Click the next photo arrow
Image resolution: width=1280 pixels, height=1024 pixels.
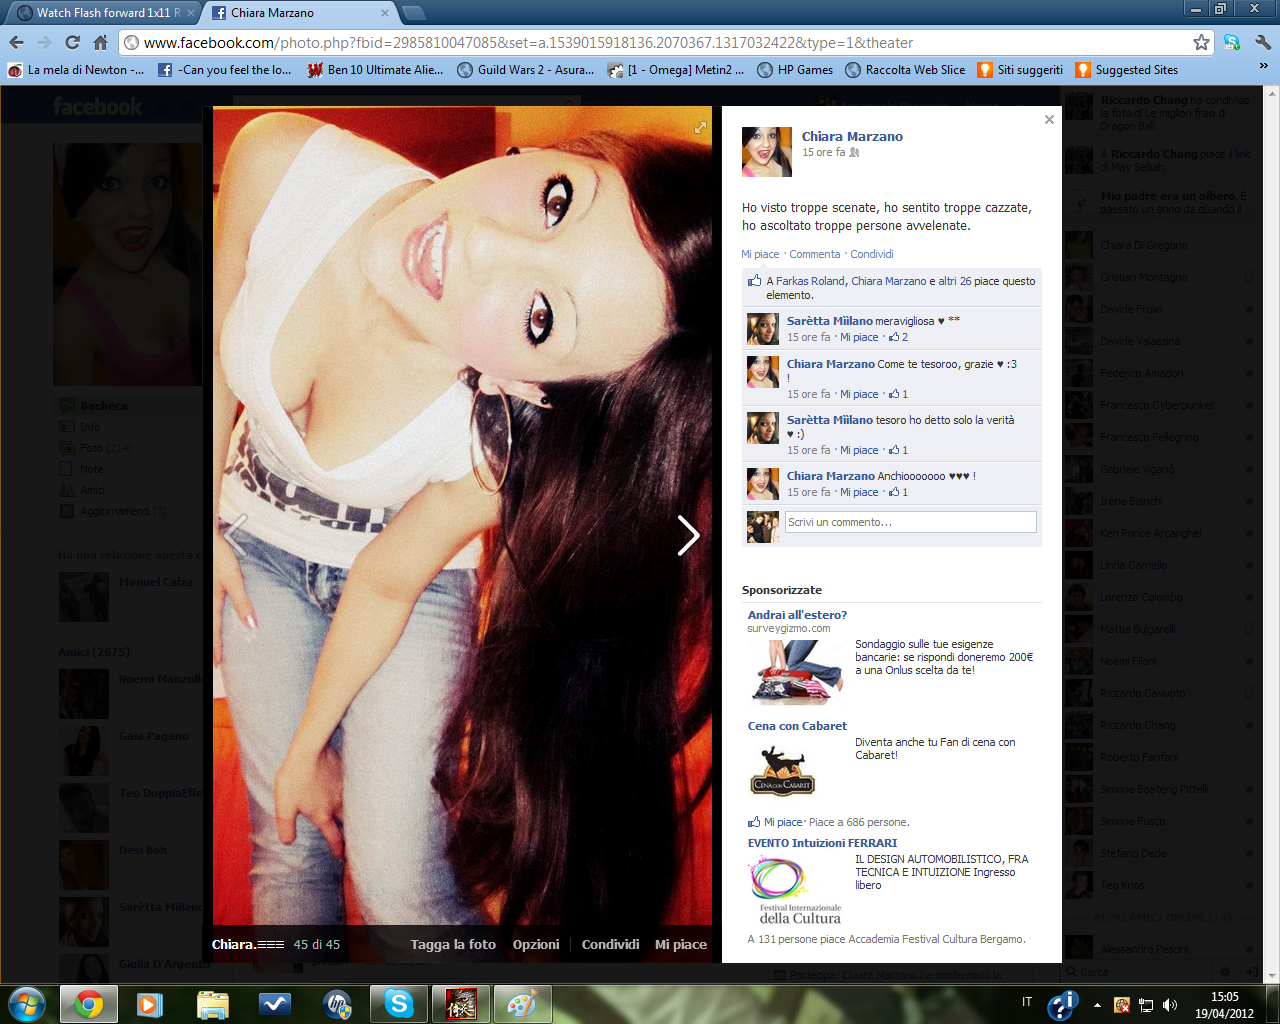[x=688, y=536]
